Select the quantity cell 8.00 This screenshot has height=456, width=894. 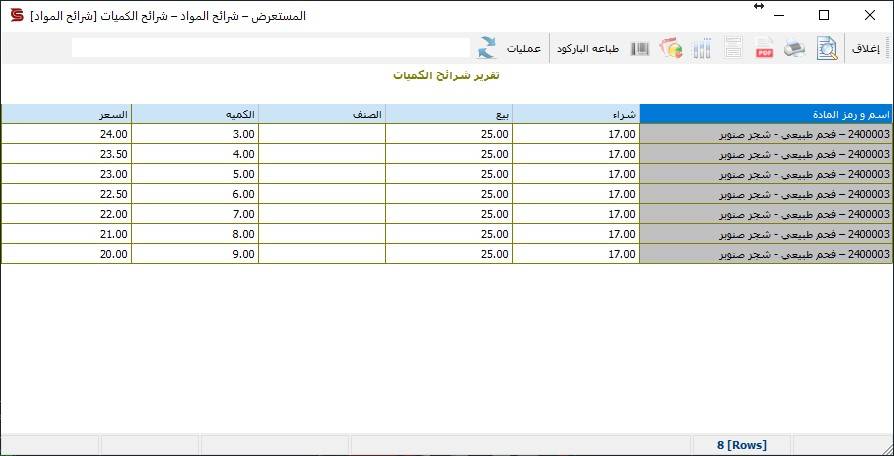(x=195, y=234)
